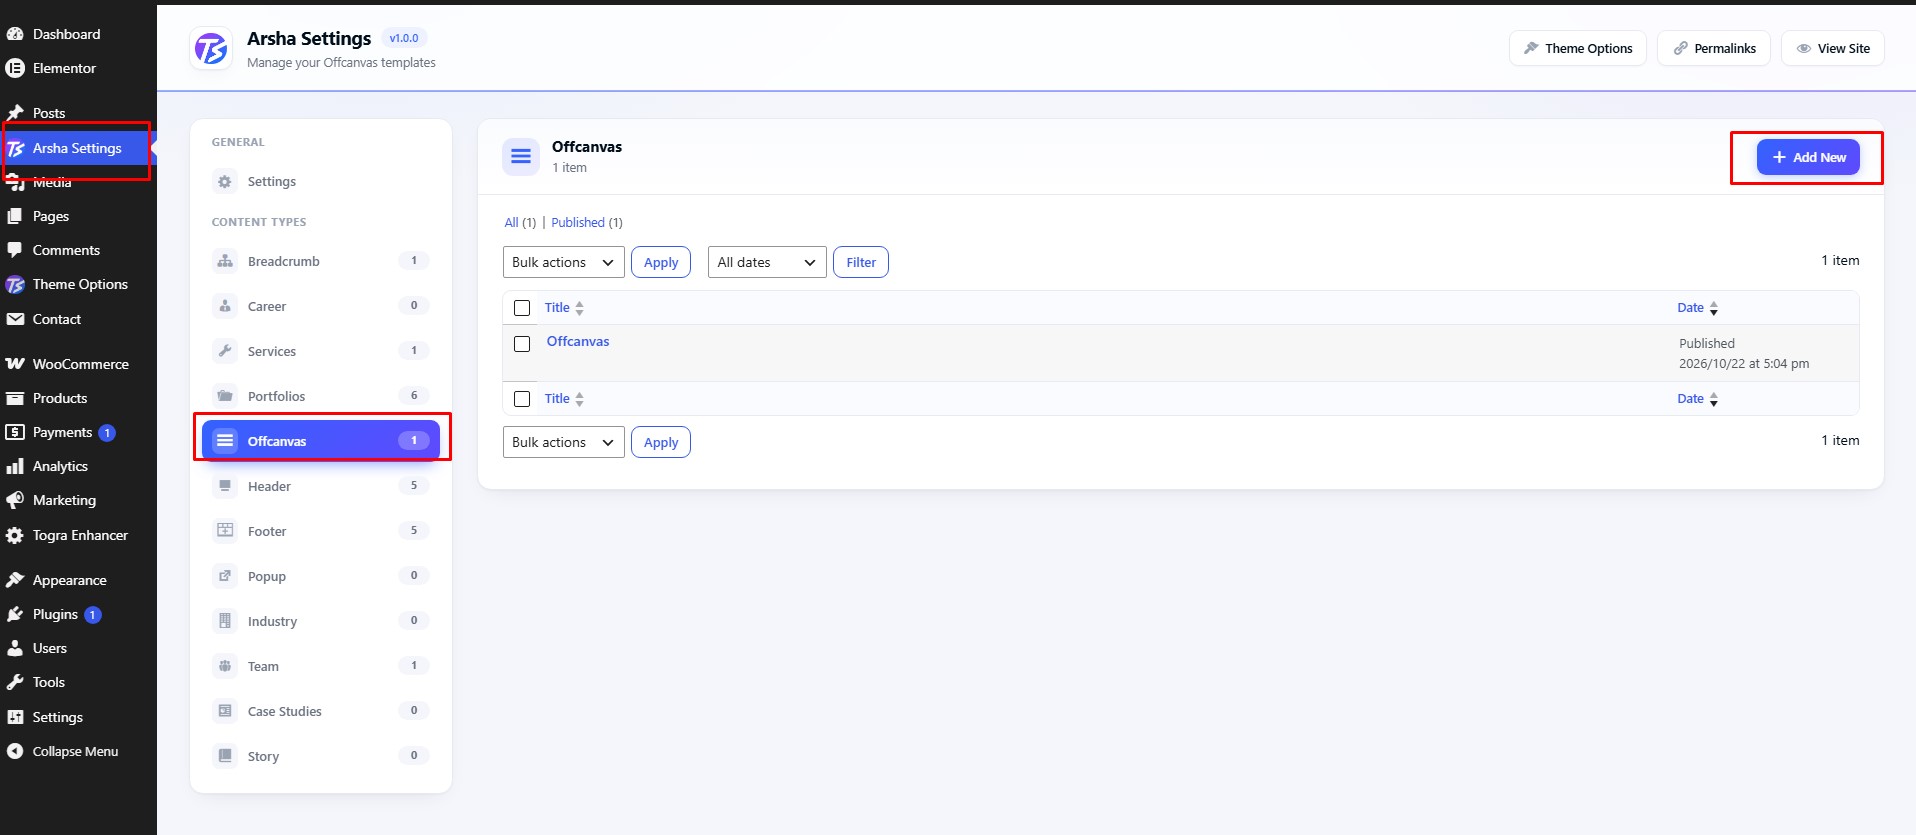The height and width of the screenshot is (835, 1916).
Task: Click the Settings gear icon under General
Action: tap(225, 182)
